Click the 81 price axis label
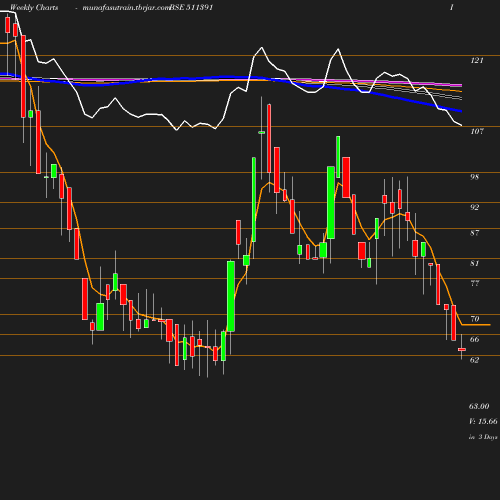500x500 pixels. 475,264
